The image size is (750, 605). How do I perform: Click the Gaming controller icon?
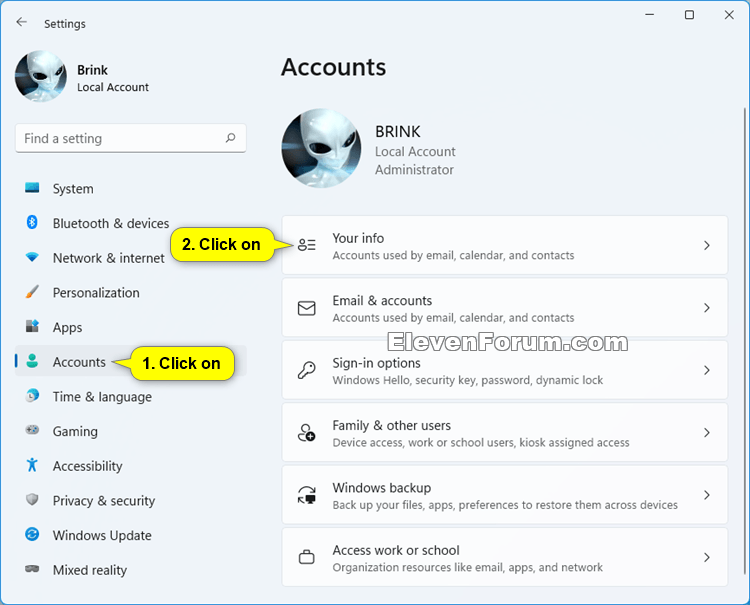(32, 430)
